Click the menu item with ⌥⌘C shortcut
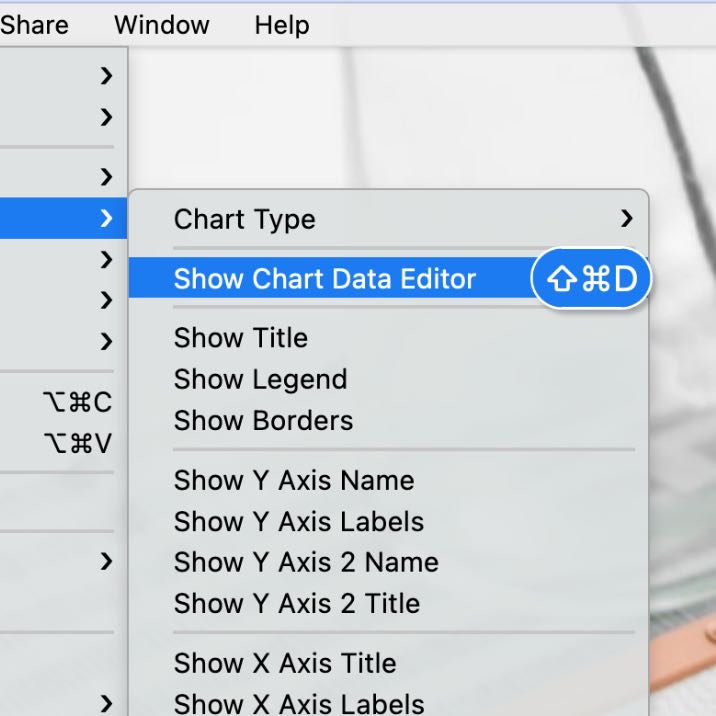This screenshot has height=716, width=716. pos(60,402)
